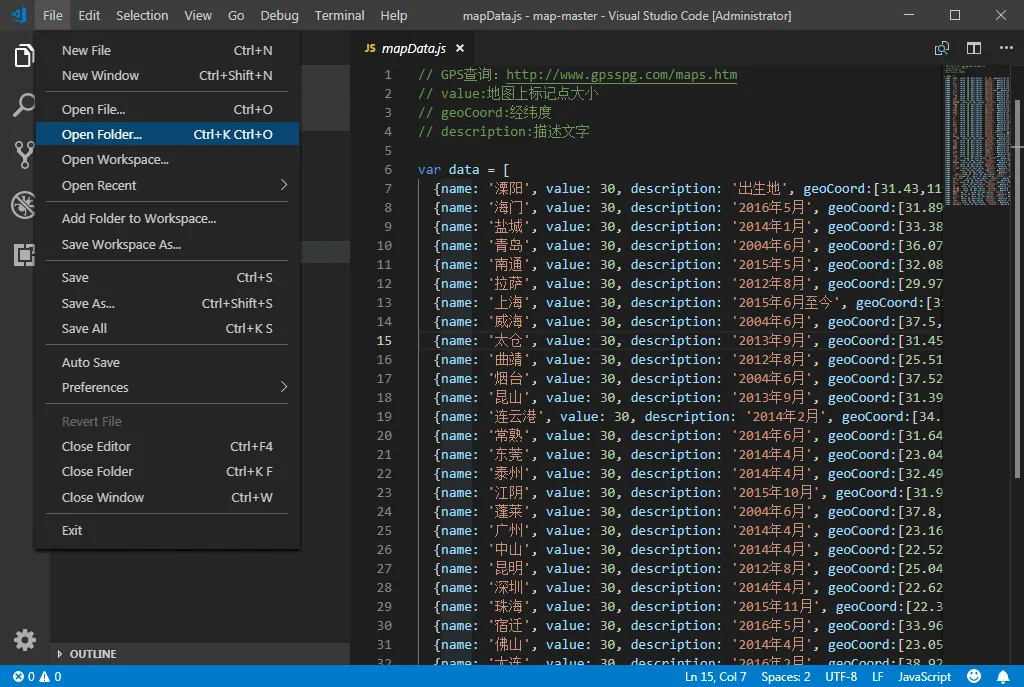Expand the OUTLINE section
Viewport: 1024px width, 687px height.
[92, 654]
